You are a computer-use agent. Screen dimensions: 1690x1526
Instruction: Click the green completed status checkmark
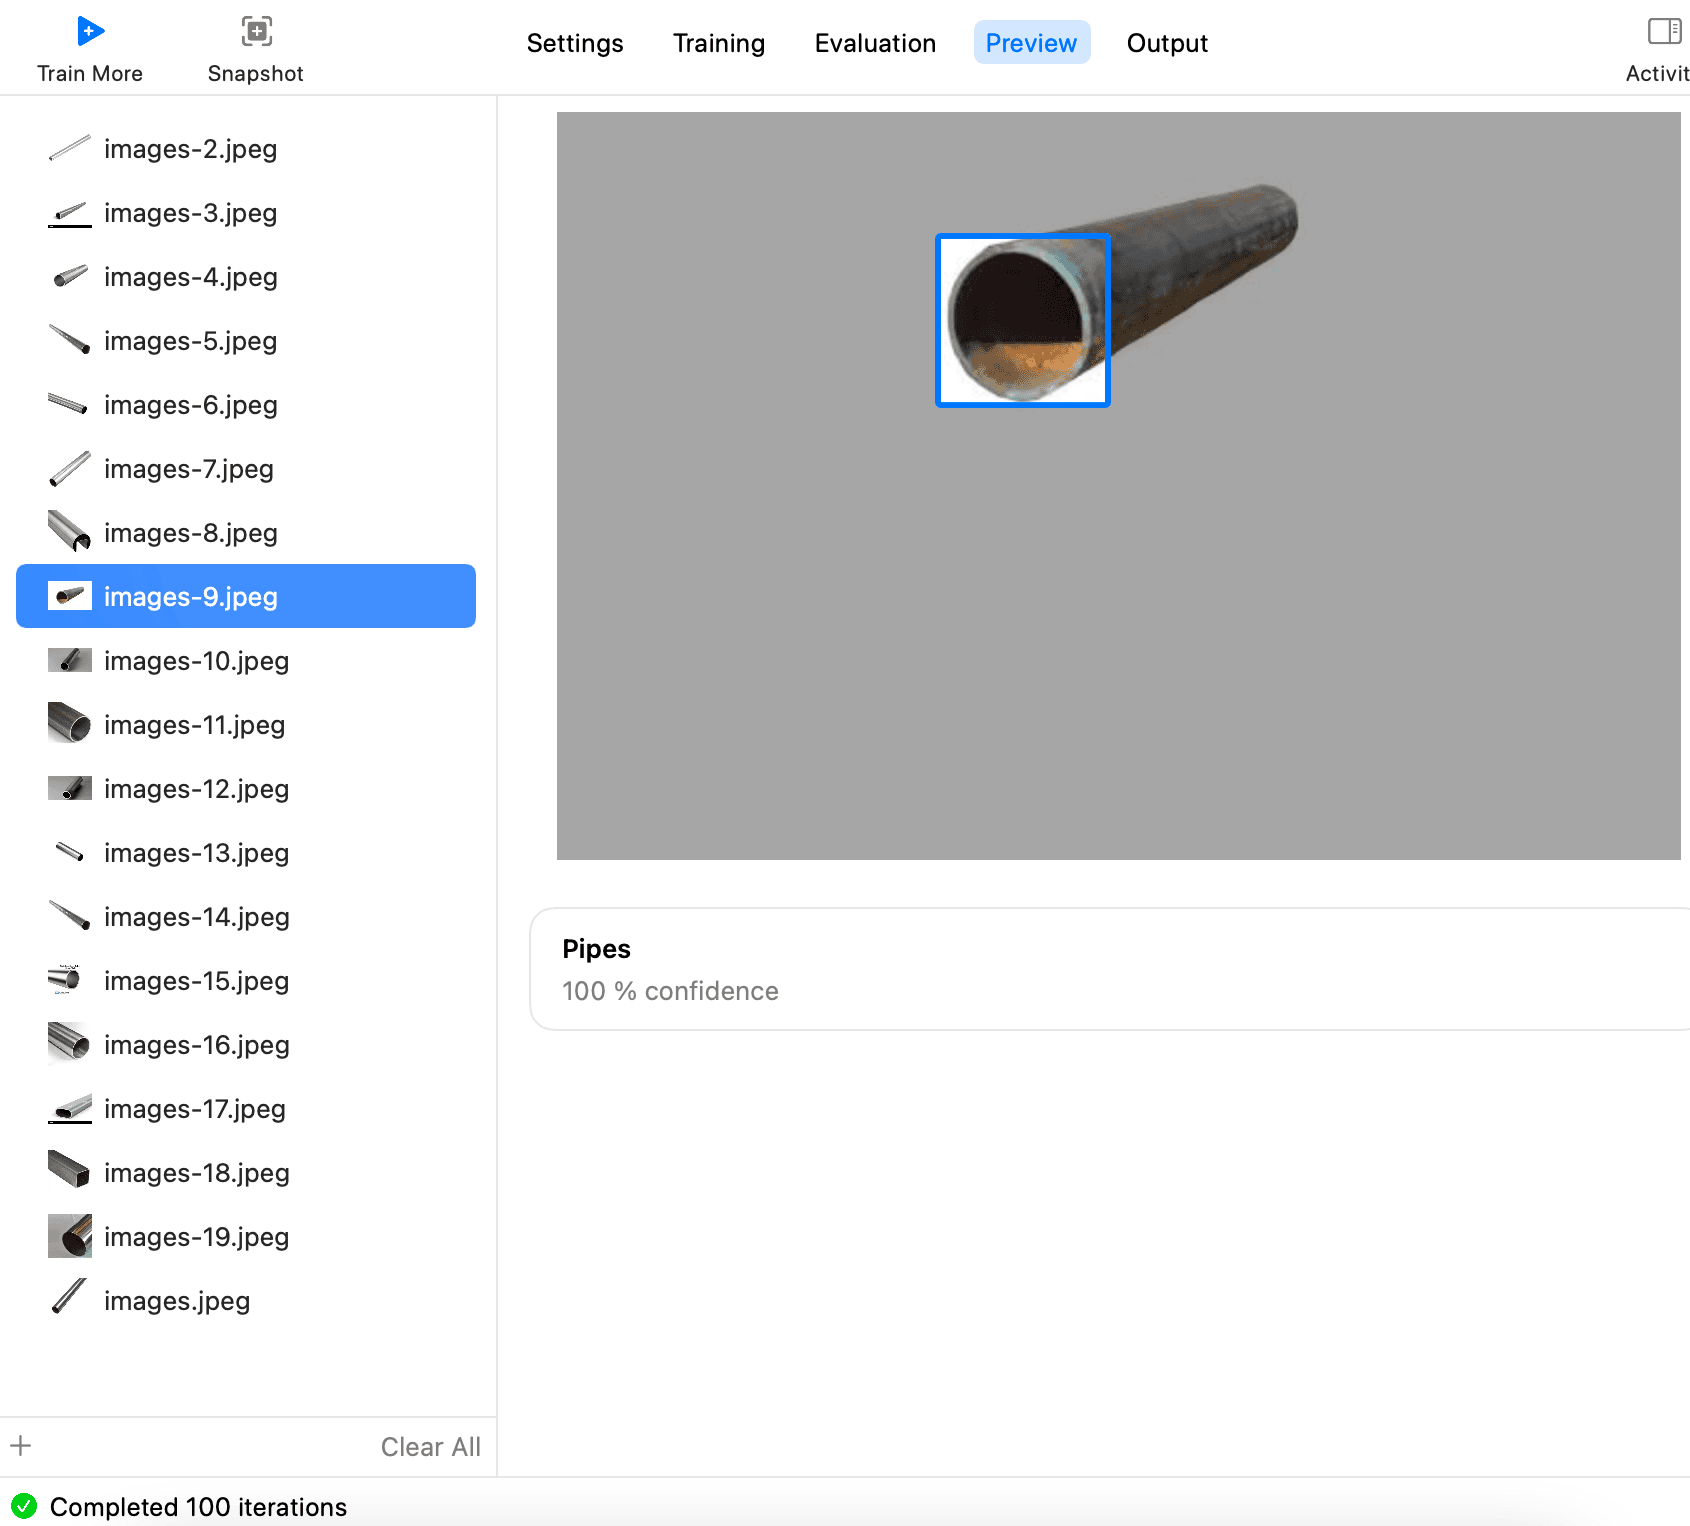[x=24, y=1506]
